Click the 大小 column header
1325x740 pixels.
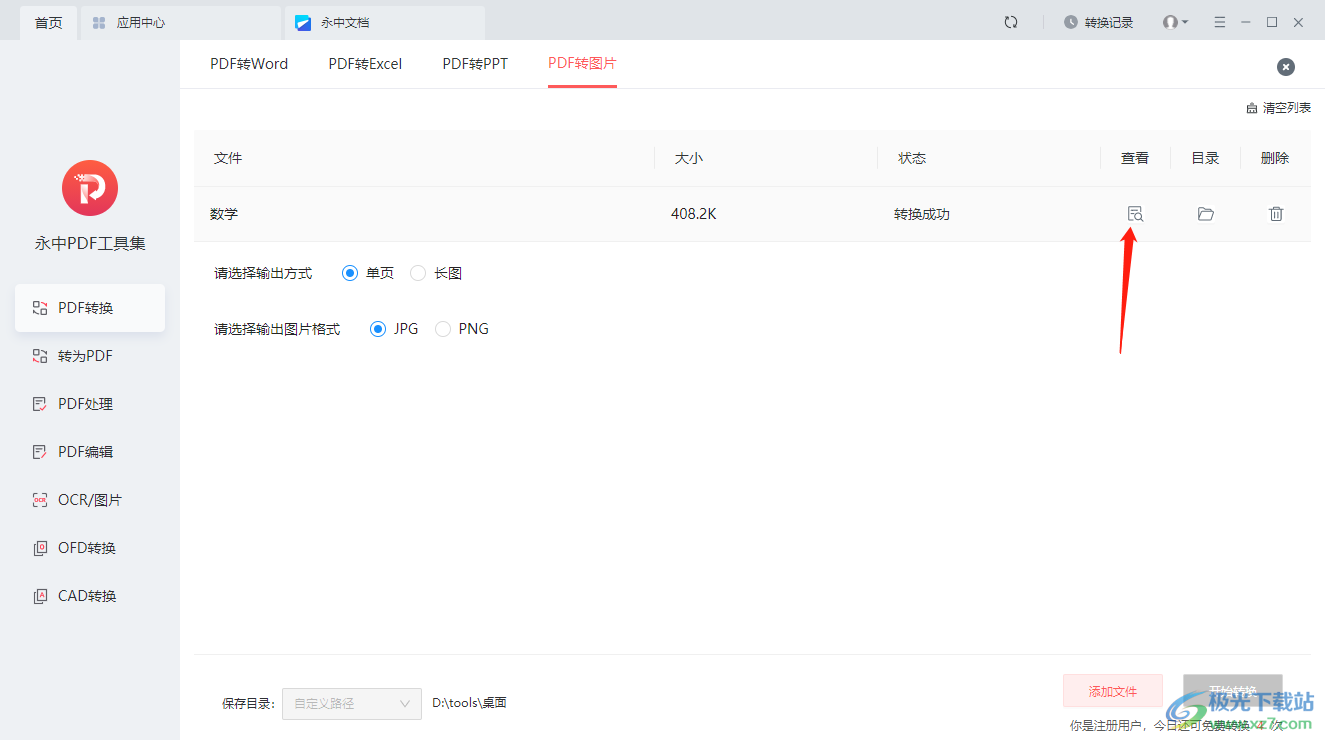click(x=689, y=158)
